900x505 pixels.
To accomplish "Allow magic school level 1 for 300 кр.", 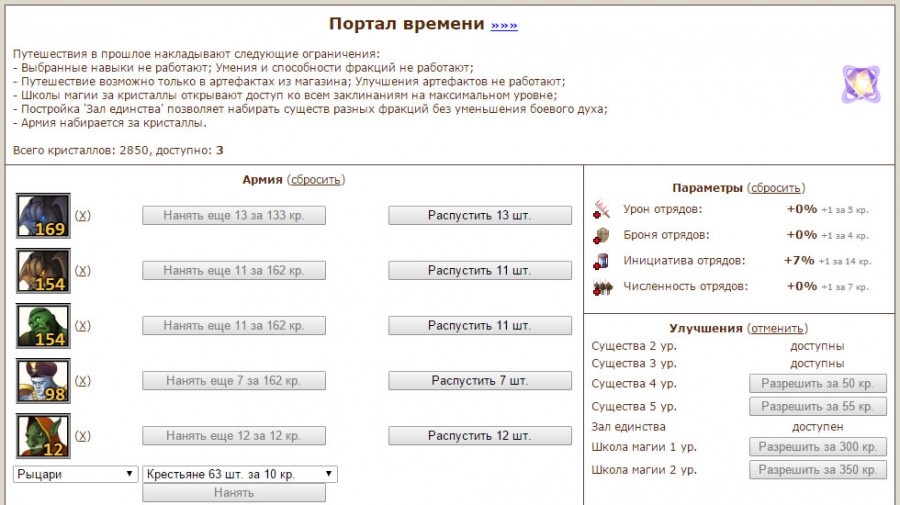I will pos(817,446).
